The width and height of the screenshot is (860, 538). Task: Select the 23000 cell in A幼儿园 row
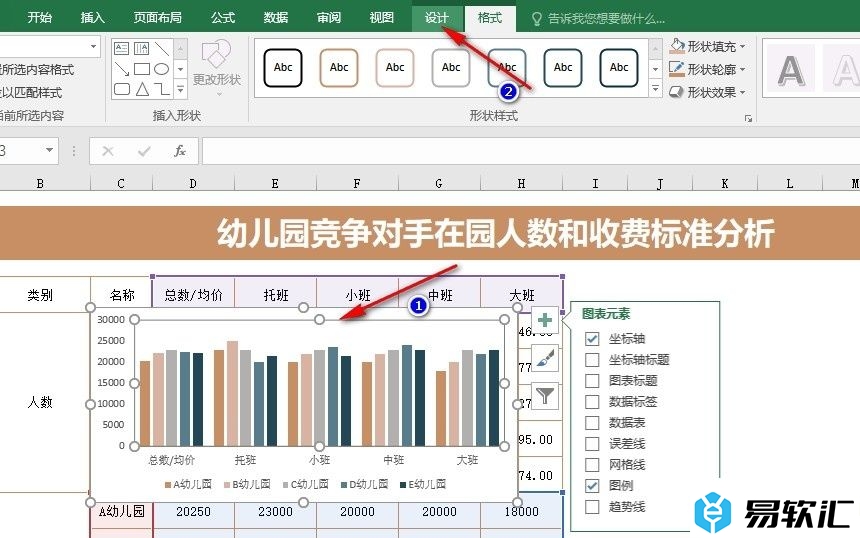click(275, 512)
